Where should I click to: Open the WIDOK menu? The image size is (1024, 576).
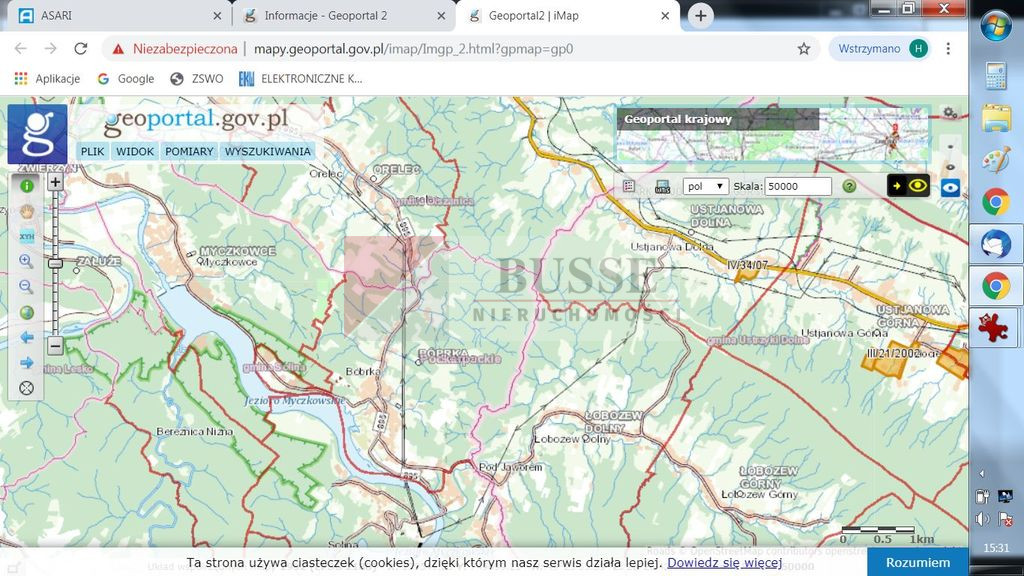(135, 152)
